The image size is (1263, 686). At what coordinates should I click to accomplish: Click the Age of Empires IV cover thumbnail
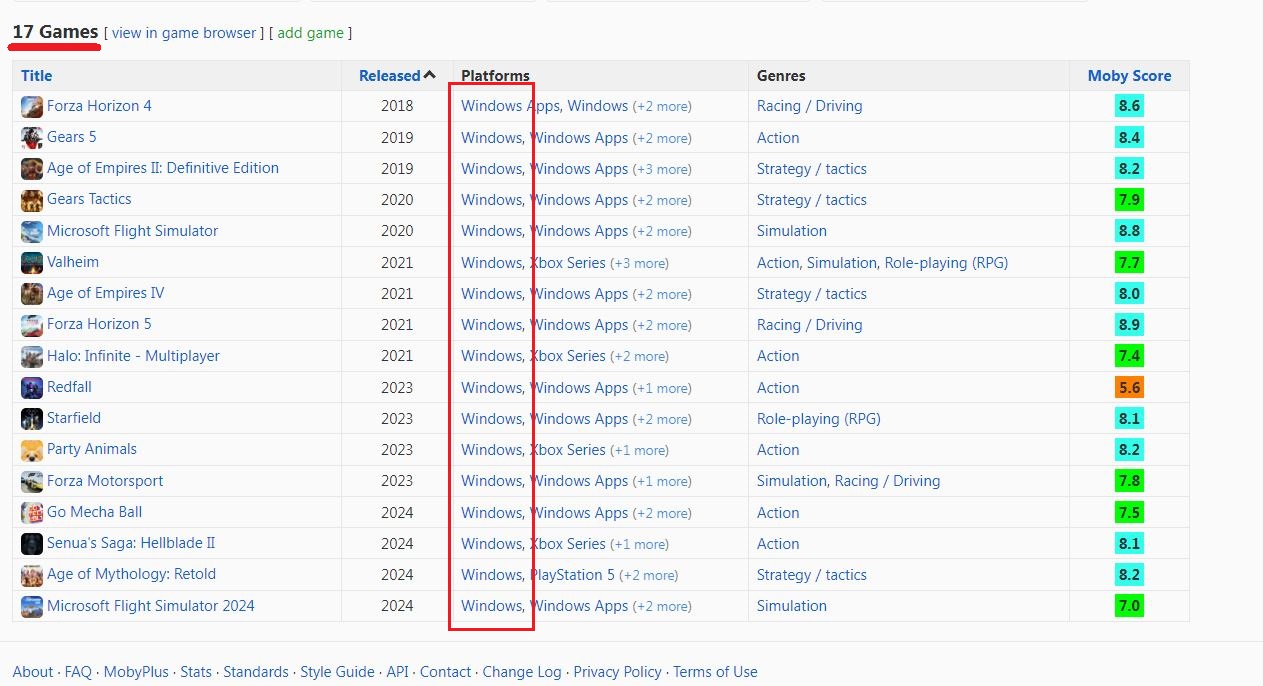click(x=32, y=293)
